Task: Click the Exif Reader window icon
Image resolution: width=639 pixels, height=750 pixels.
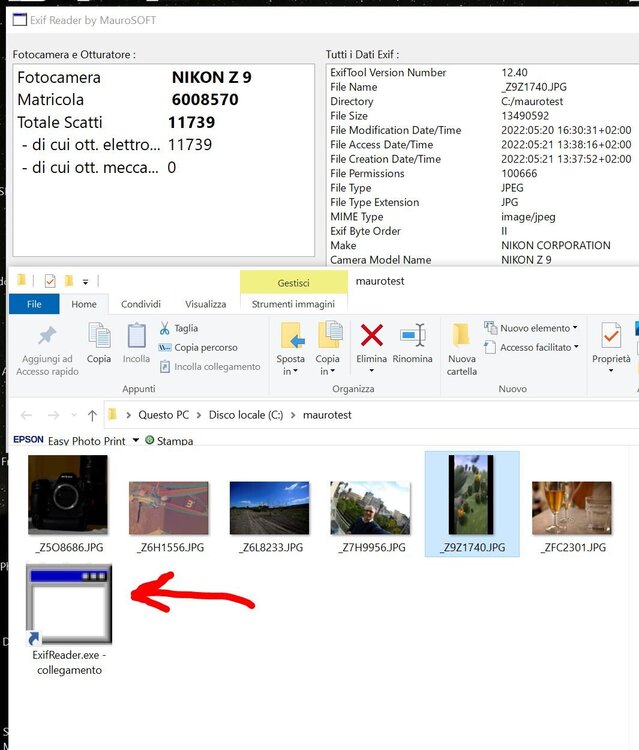Action: point(20,20)
